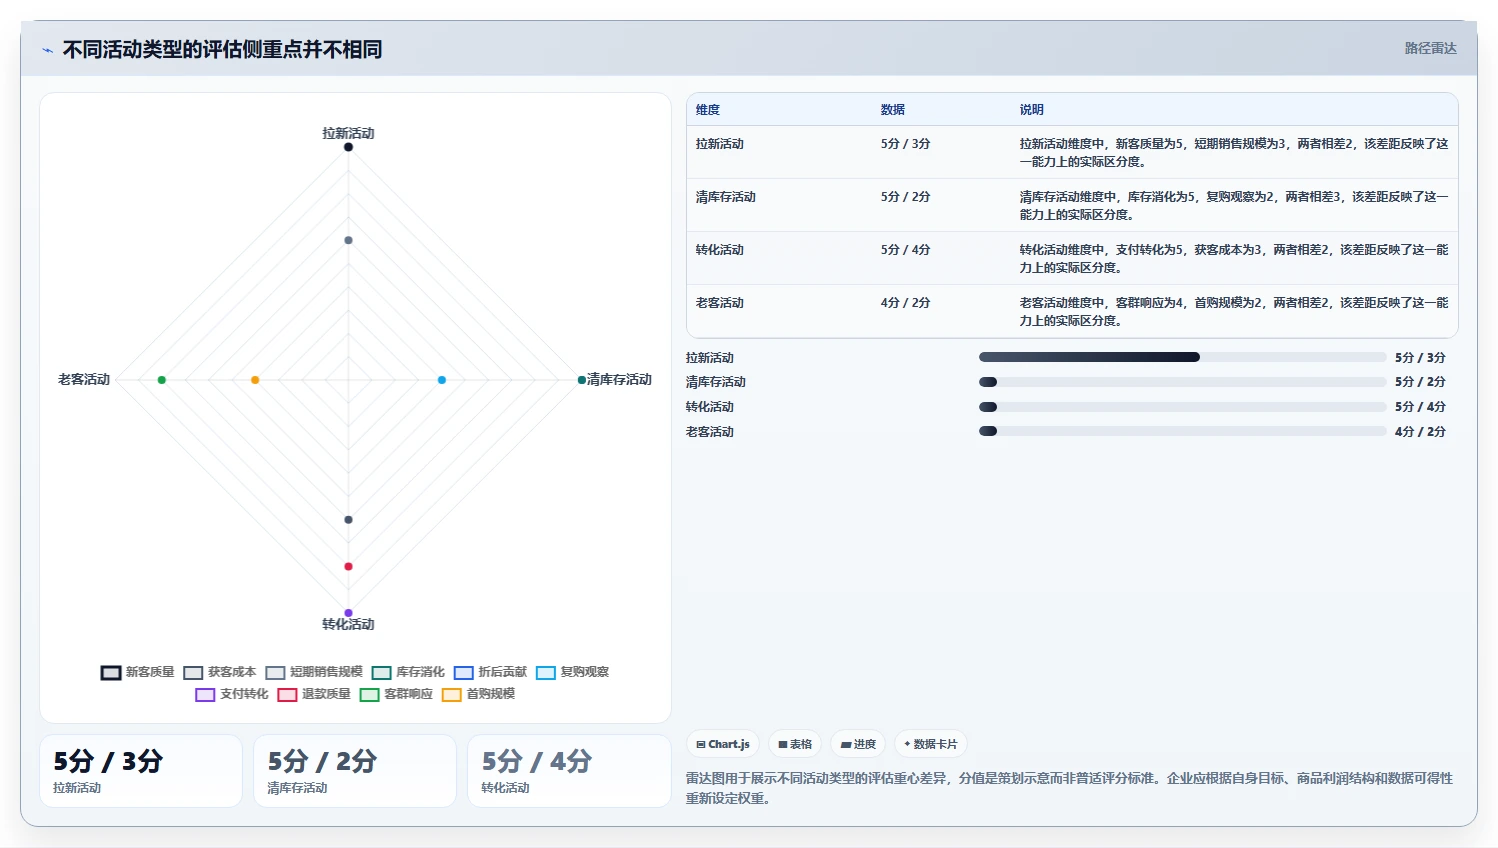Click the 路径雷达 label in the header
The image size is (1498, 848).
pos(1430,48)
